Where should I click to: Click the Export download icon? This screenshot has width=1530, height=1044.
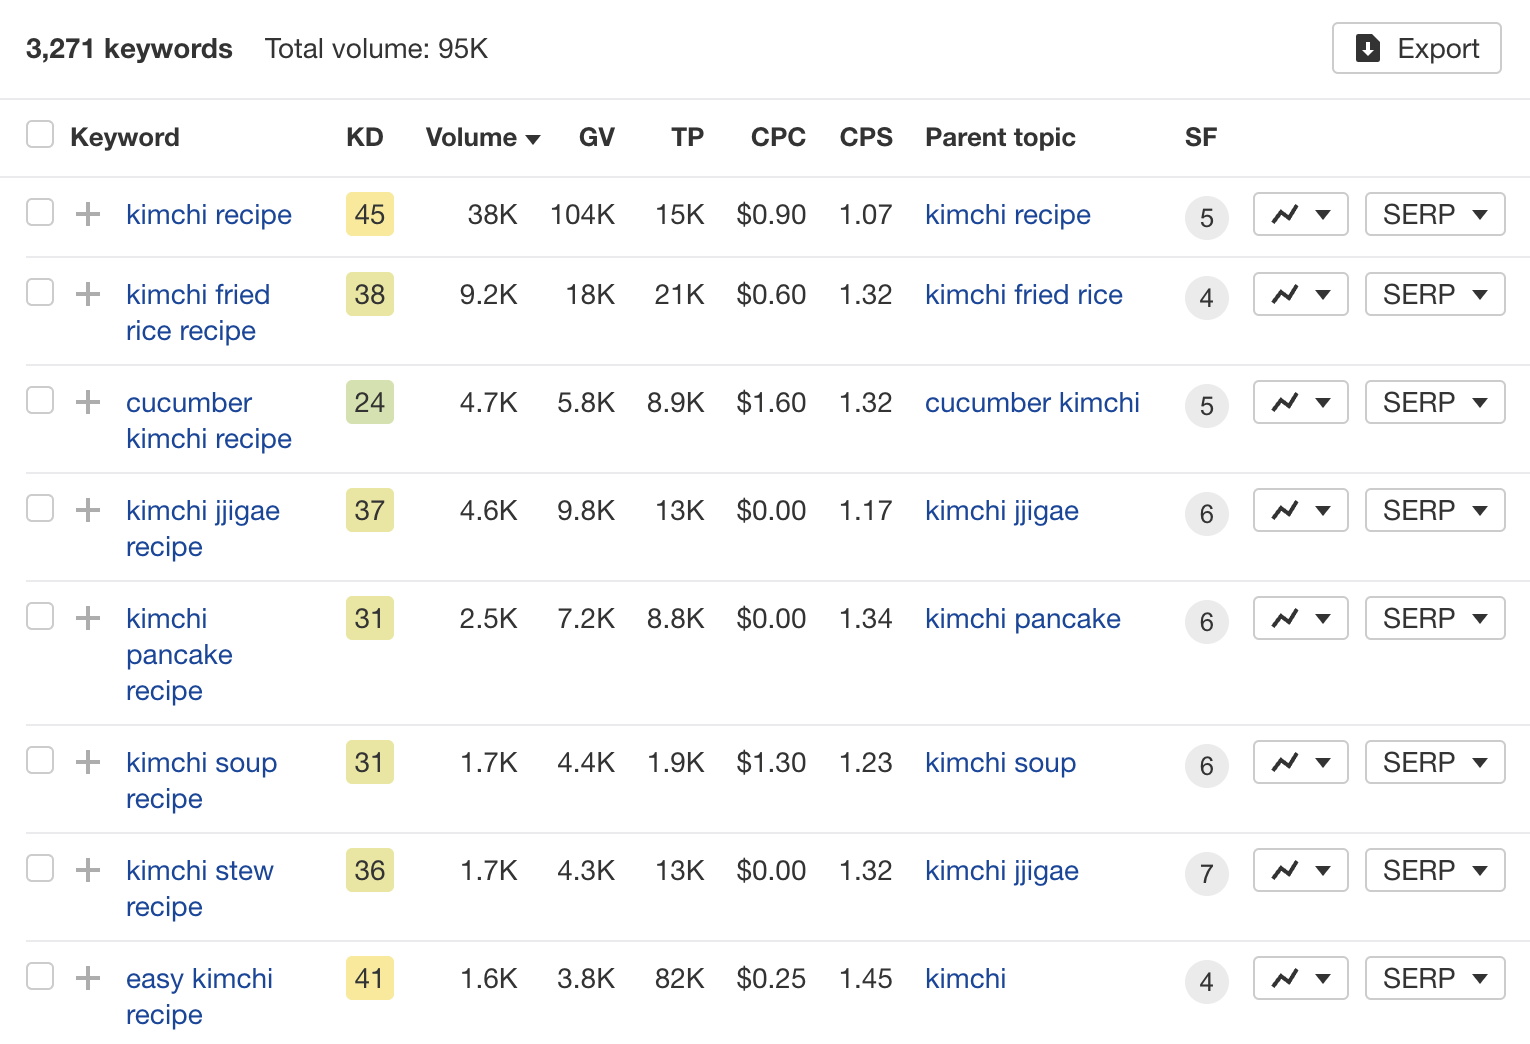click(x=1366, y=47)
